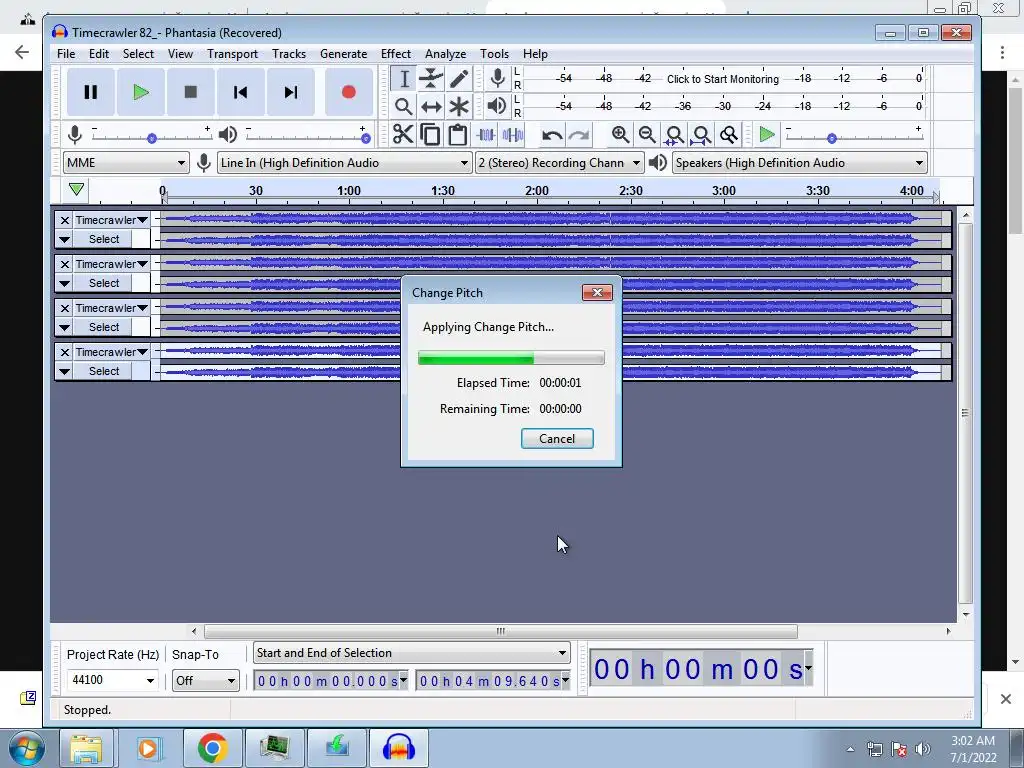Click the selection end time field

coord(492,681)
